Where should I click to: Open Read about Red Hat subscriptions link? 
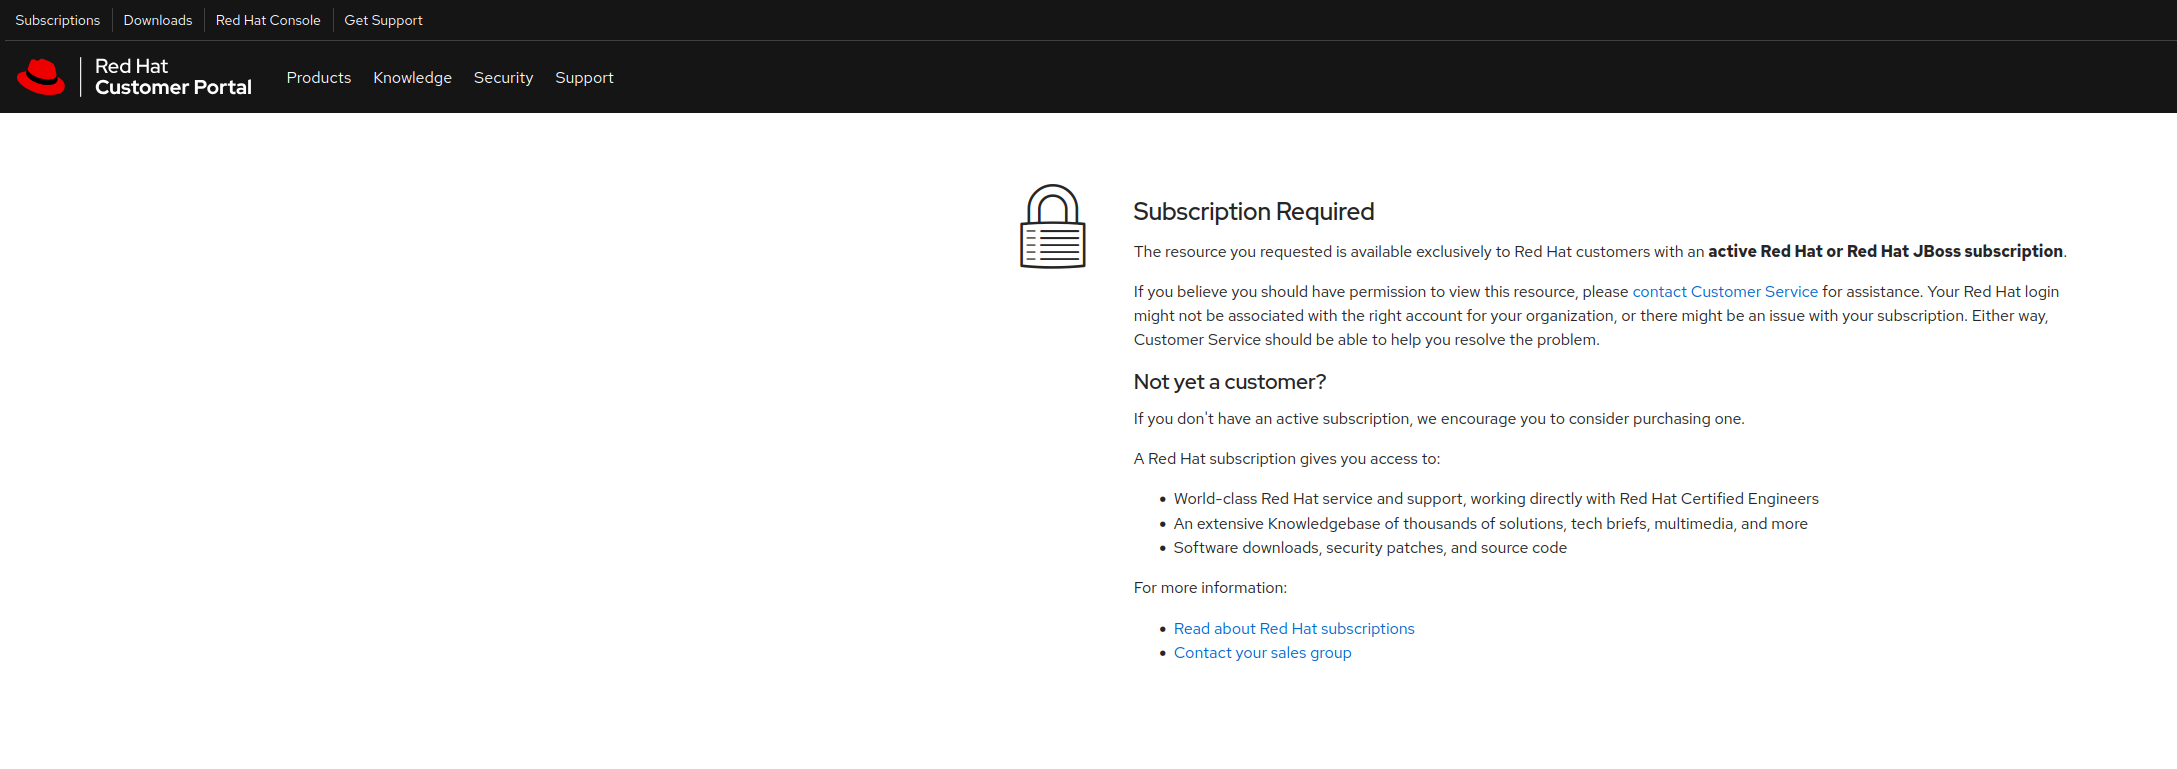click(1293, 629)
